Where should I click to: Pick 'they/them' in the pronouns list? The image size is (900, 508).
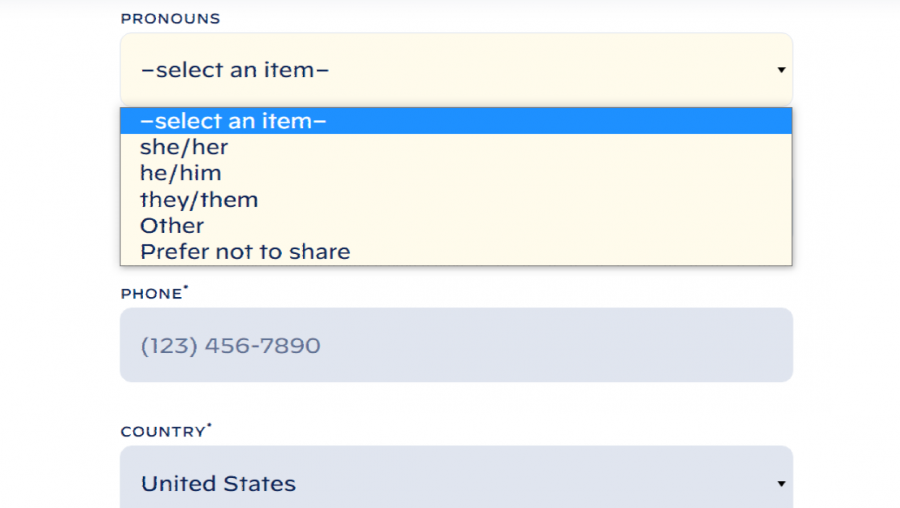[199, 200]
